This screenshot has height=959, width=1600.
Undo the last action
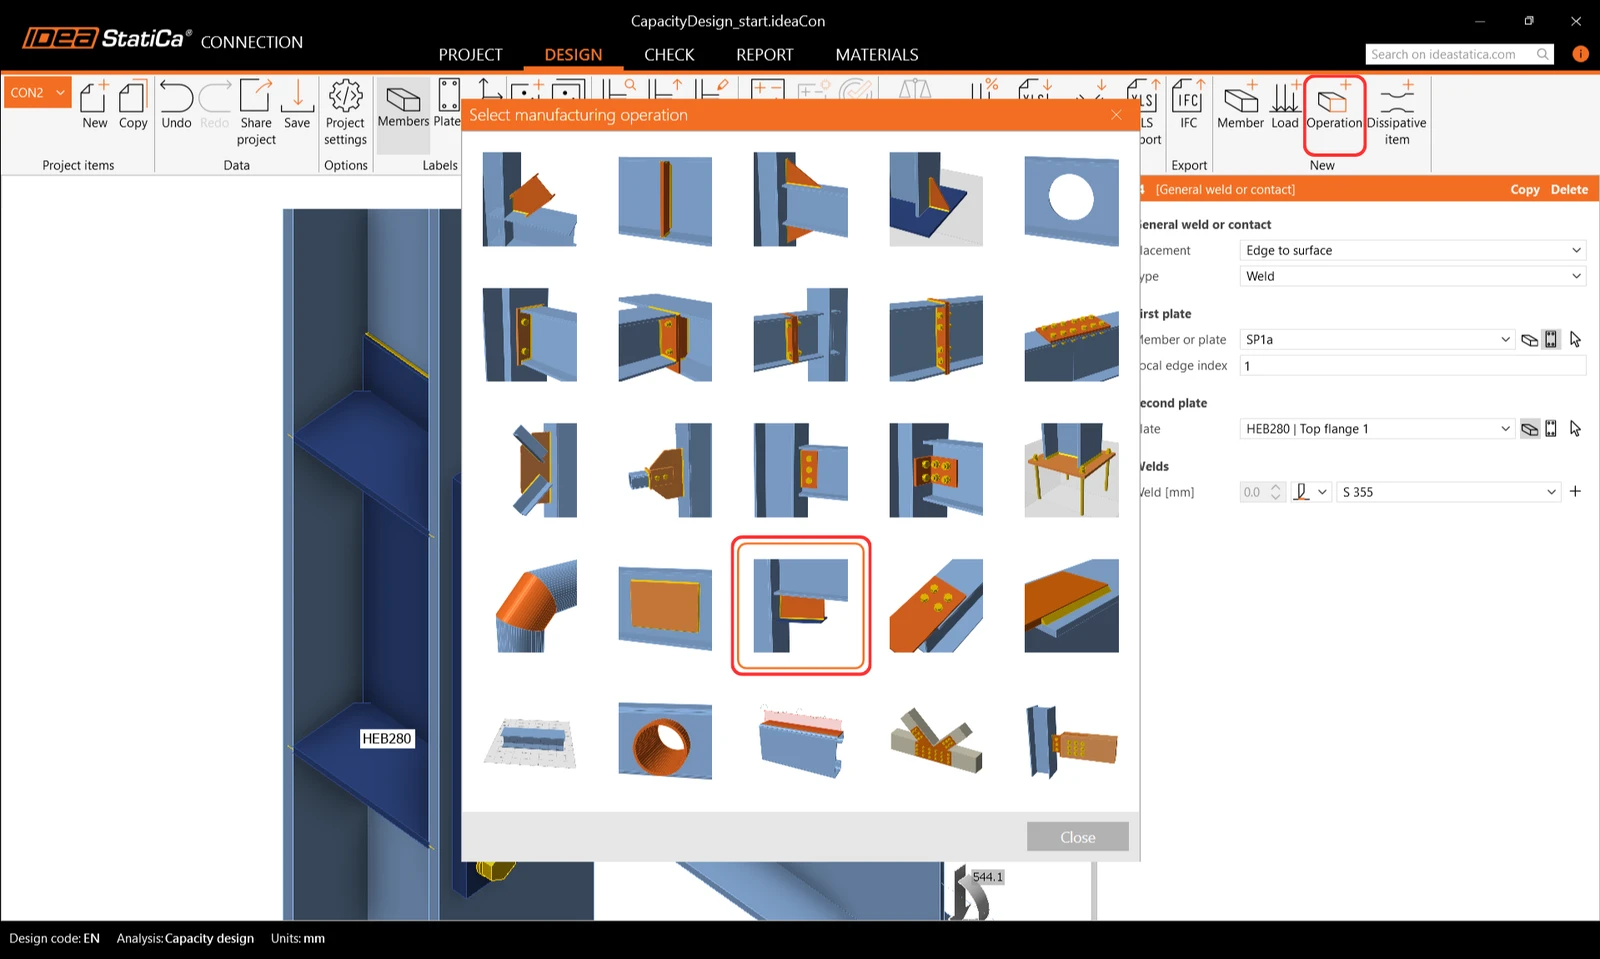tap(176, 105)
